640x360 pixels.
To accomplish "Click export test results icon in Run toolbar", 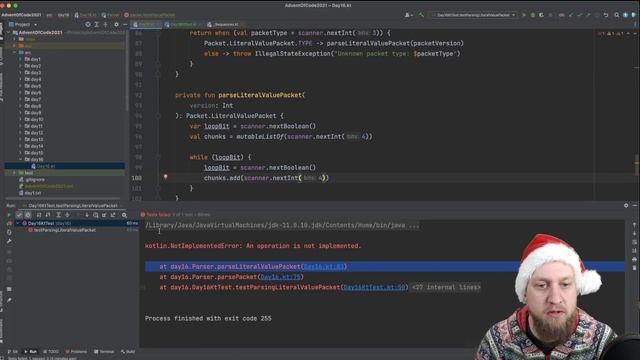I will (x=113, y=215).
